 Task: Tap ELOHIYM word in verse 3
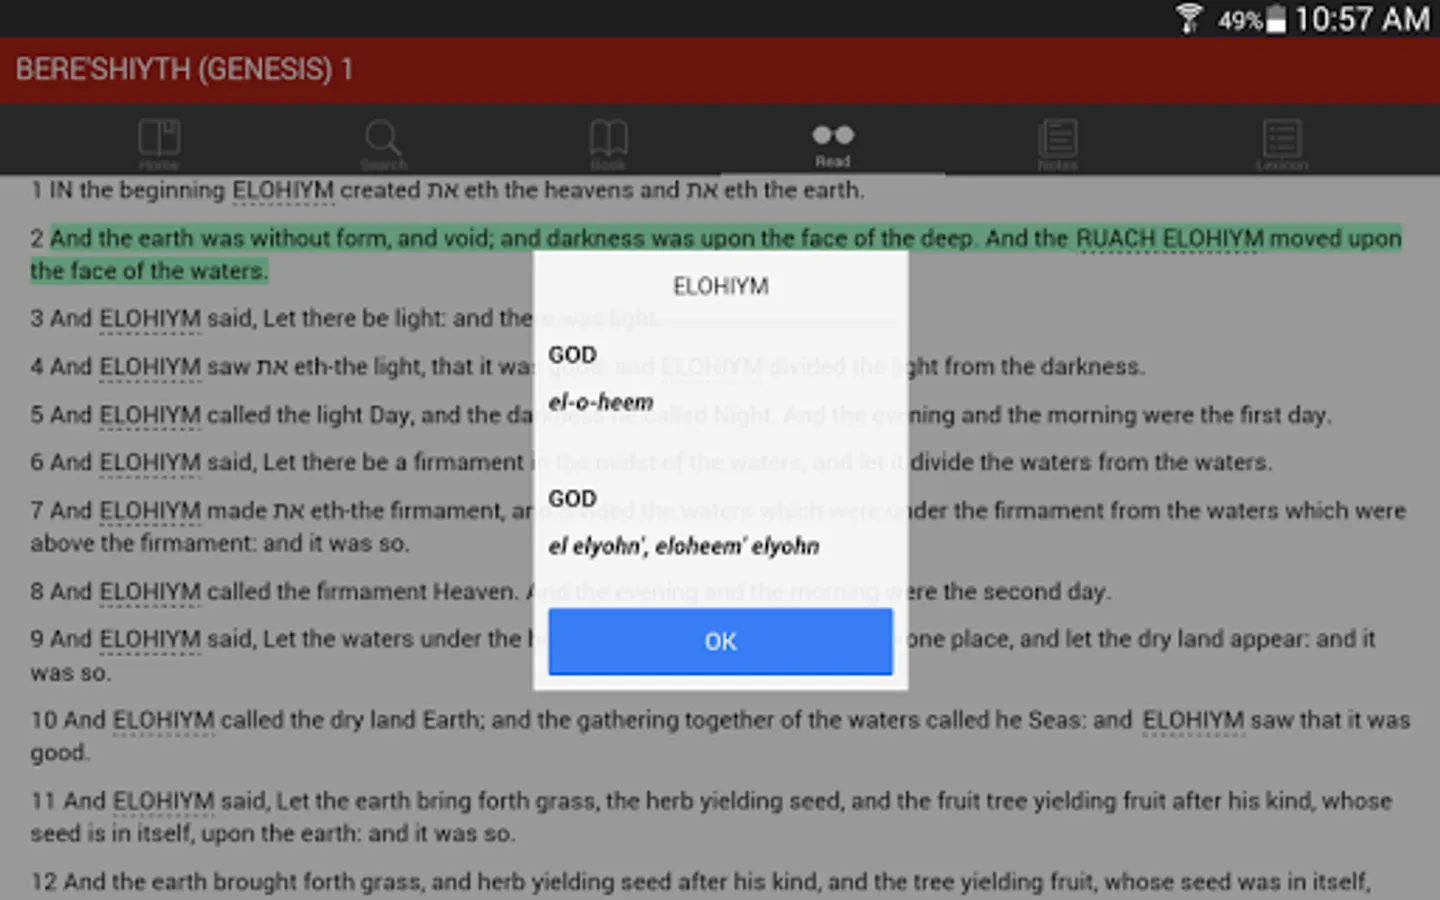[x=150, y=318]
